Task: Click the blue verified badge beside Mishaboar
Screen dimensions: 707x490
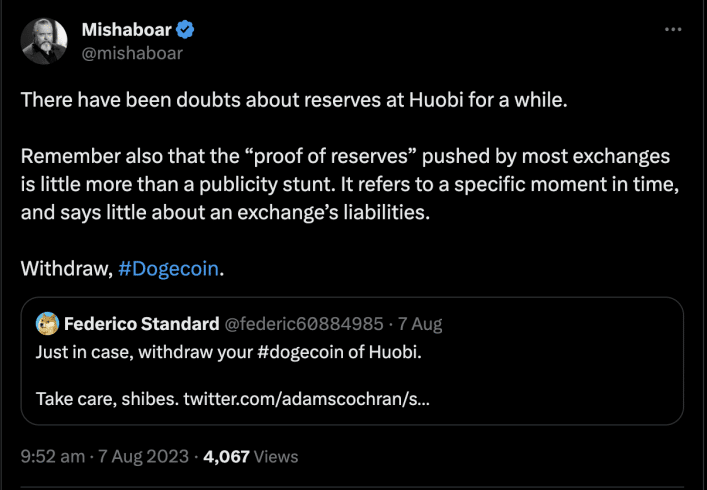Action: coord(184,30)
